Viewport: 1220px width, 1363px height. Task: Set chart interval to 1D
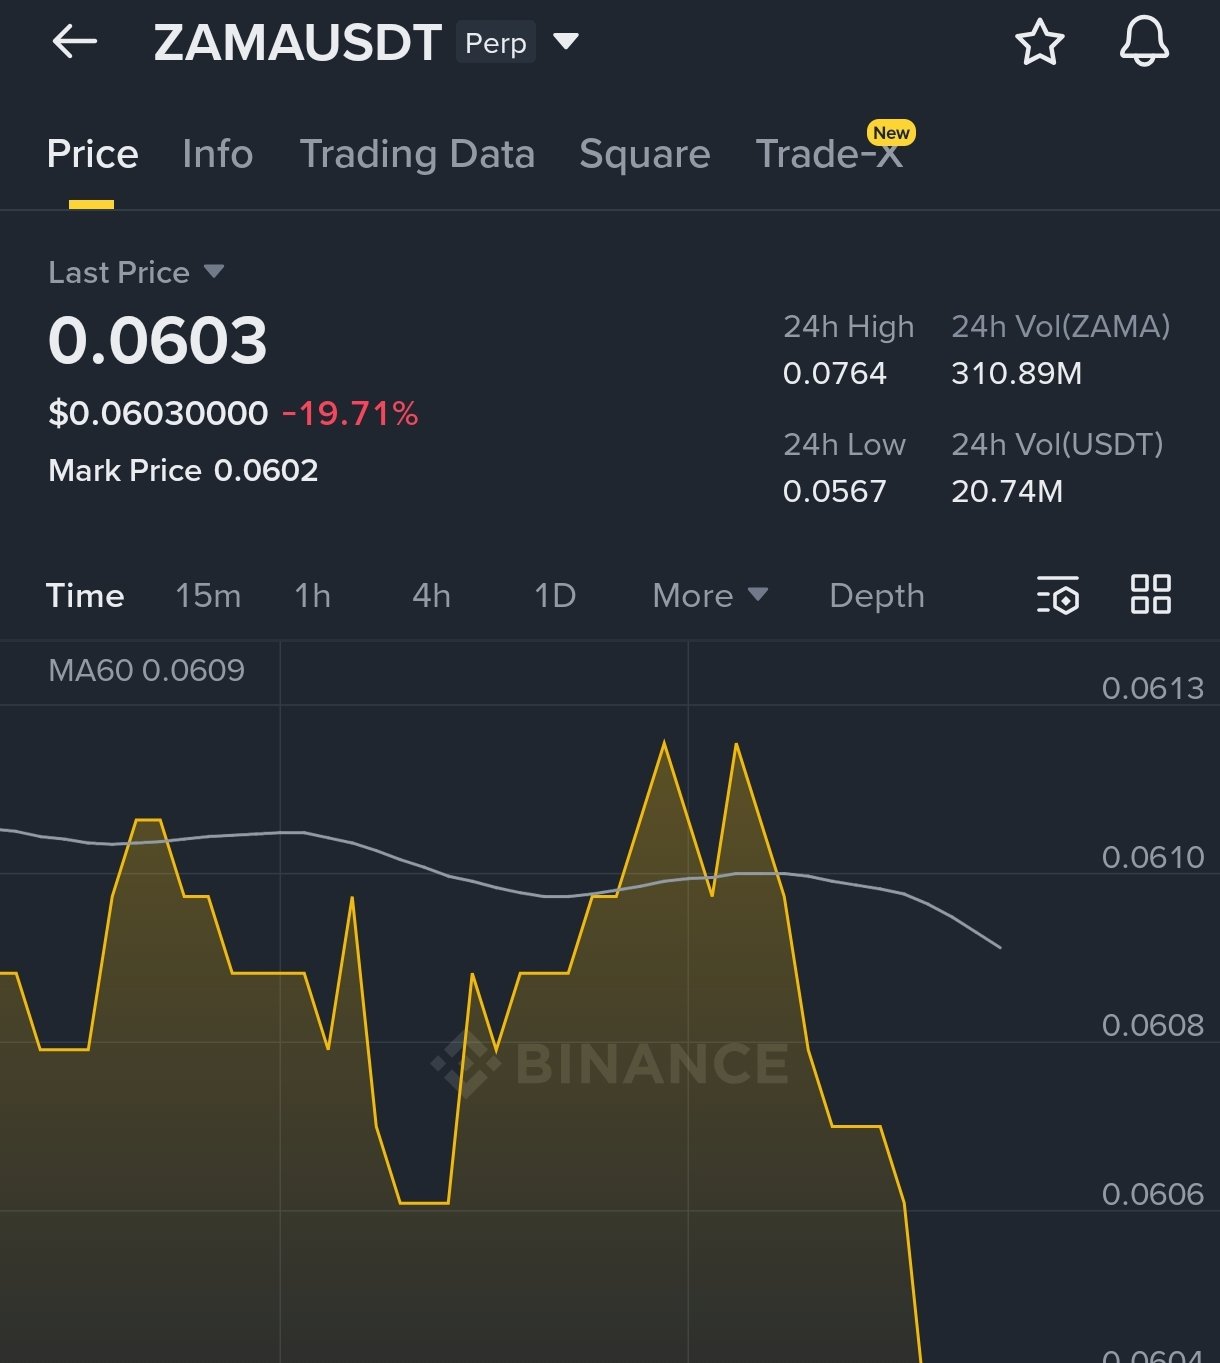[x=554, y=596]
